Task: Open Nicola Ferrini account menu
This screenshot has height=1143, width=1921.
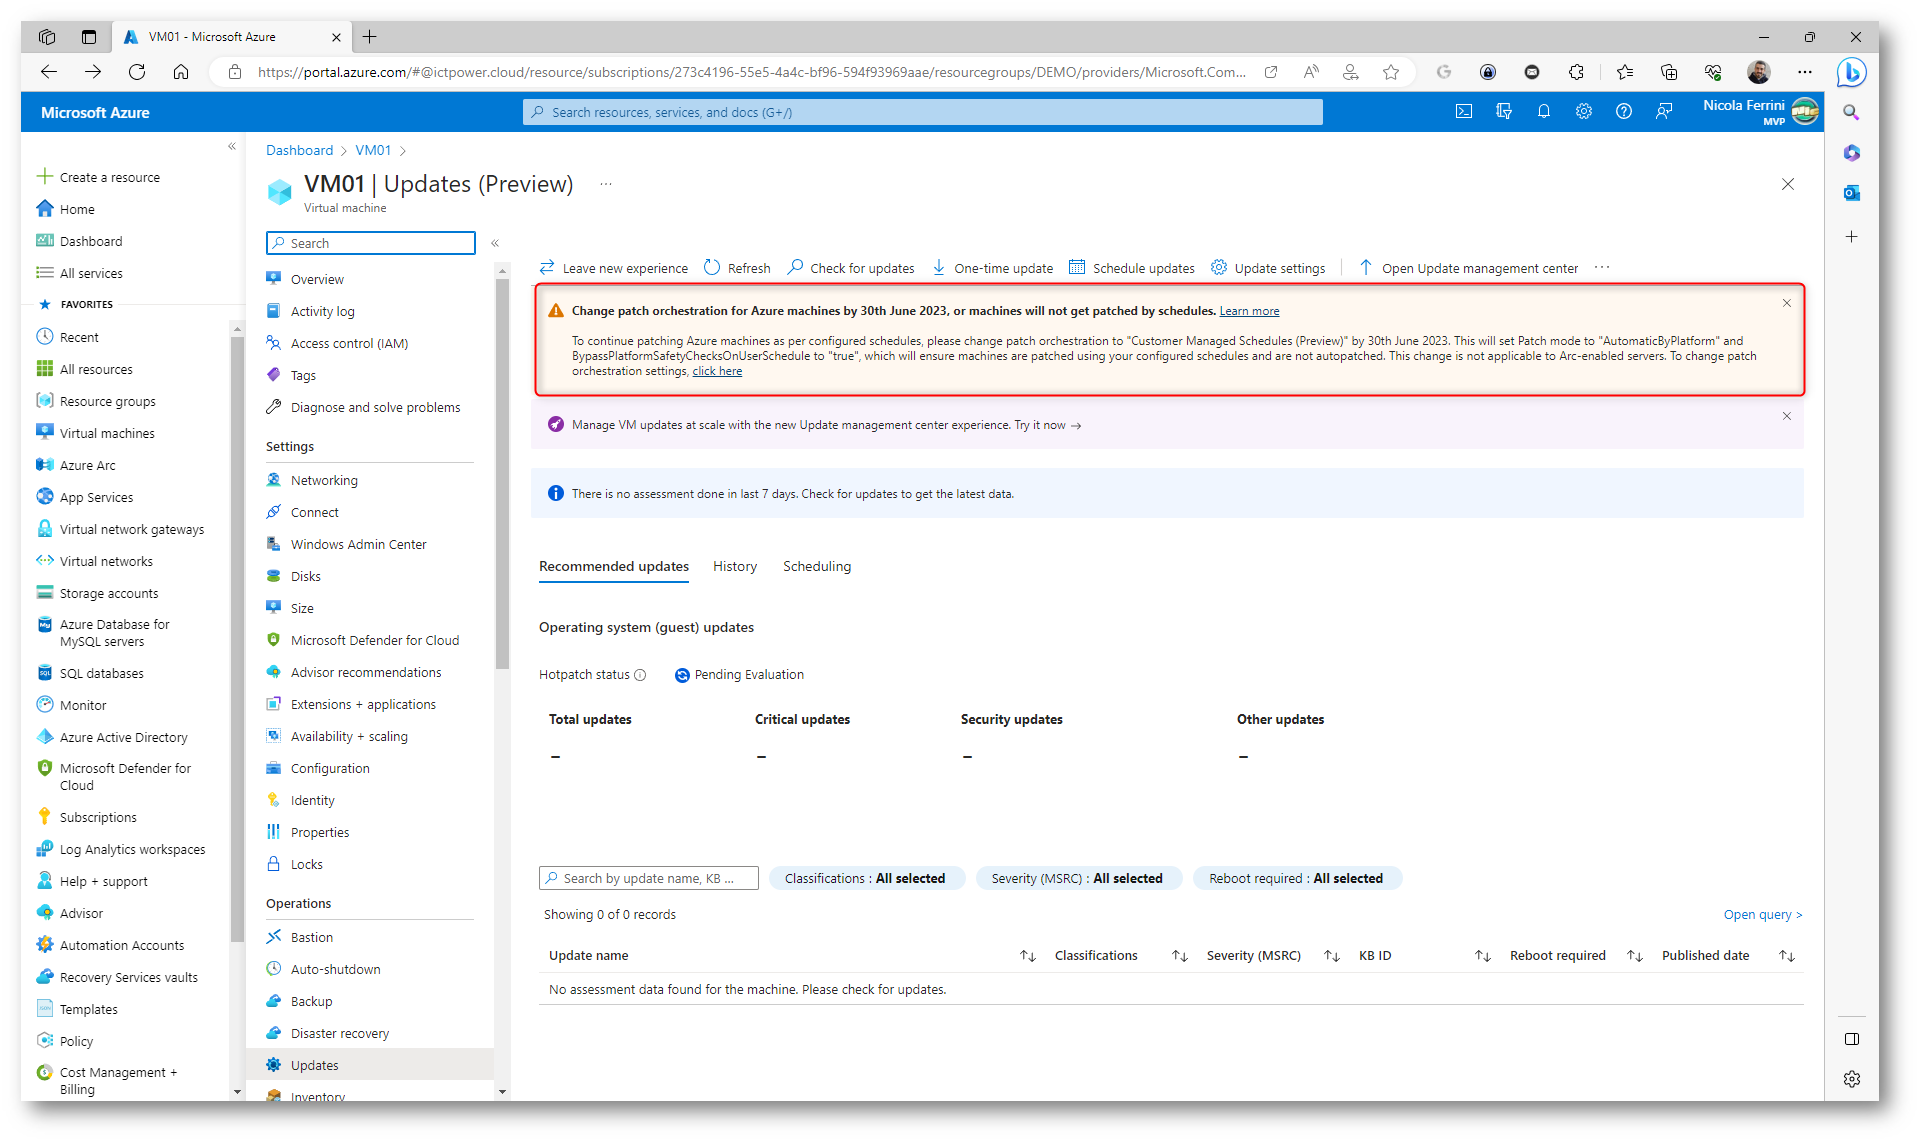Action: pos(1760,112)
